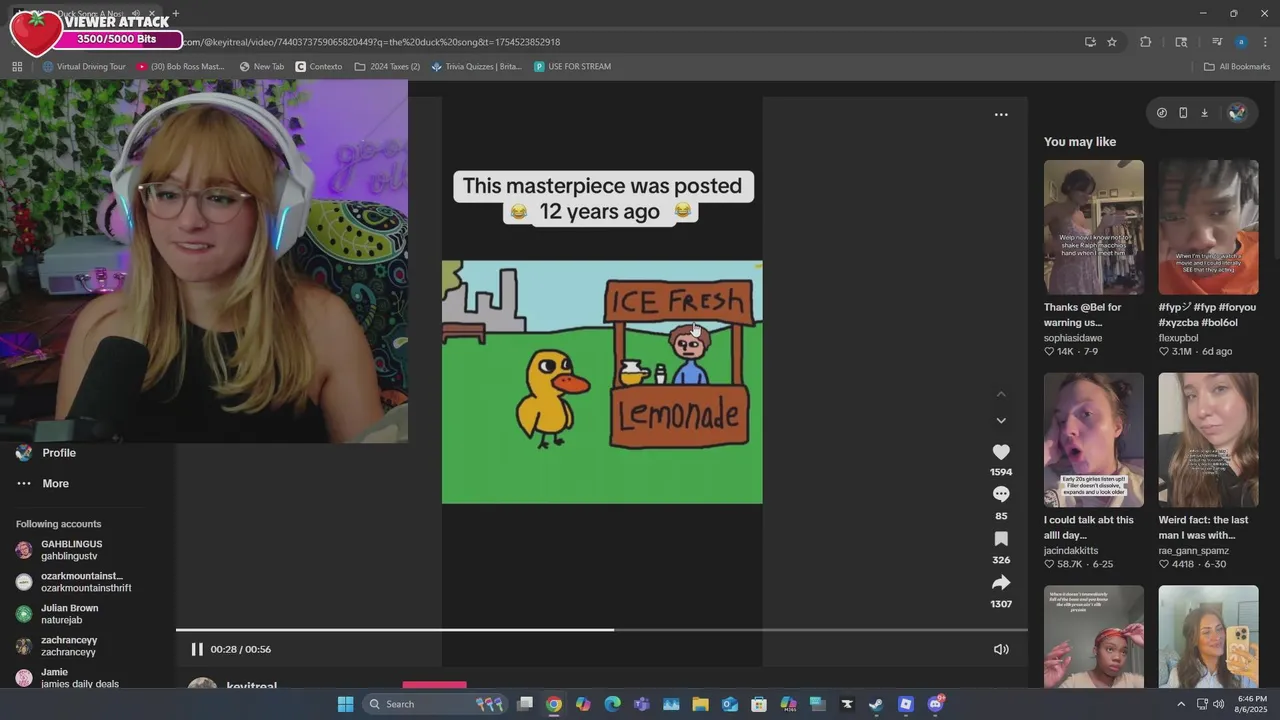The image size is (1280, 720).
Task: Click the address bar URL
Action: click(372, 42)
